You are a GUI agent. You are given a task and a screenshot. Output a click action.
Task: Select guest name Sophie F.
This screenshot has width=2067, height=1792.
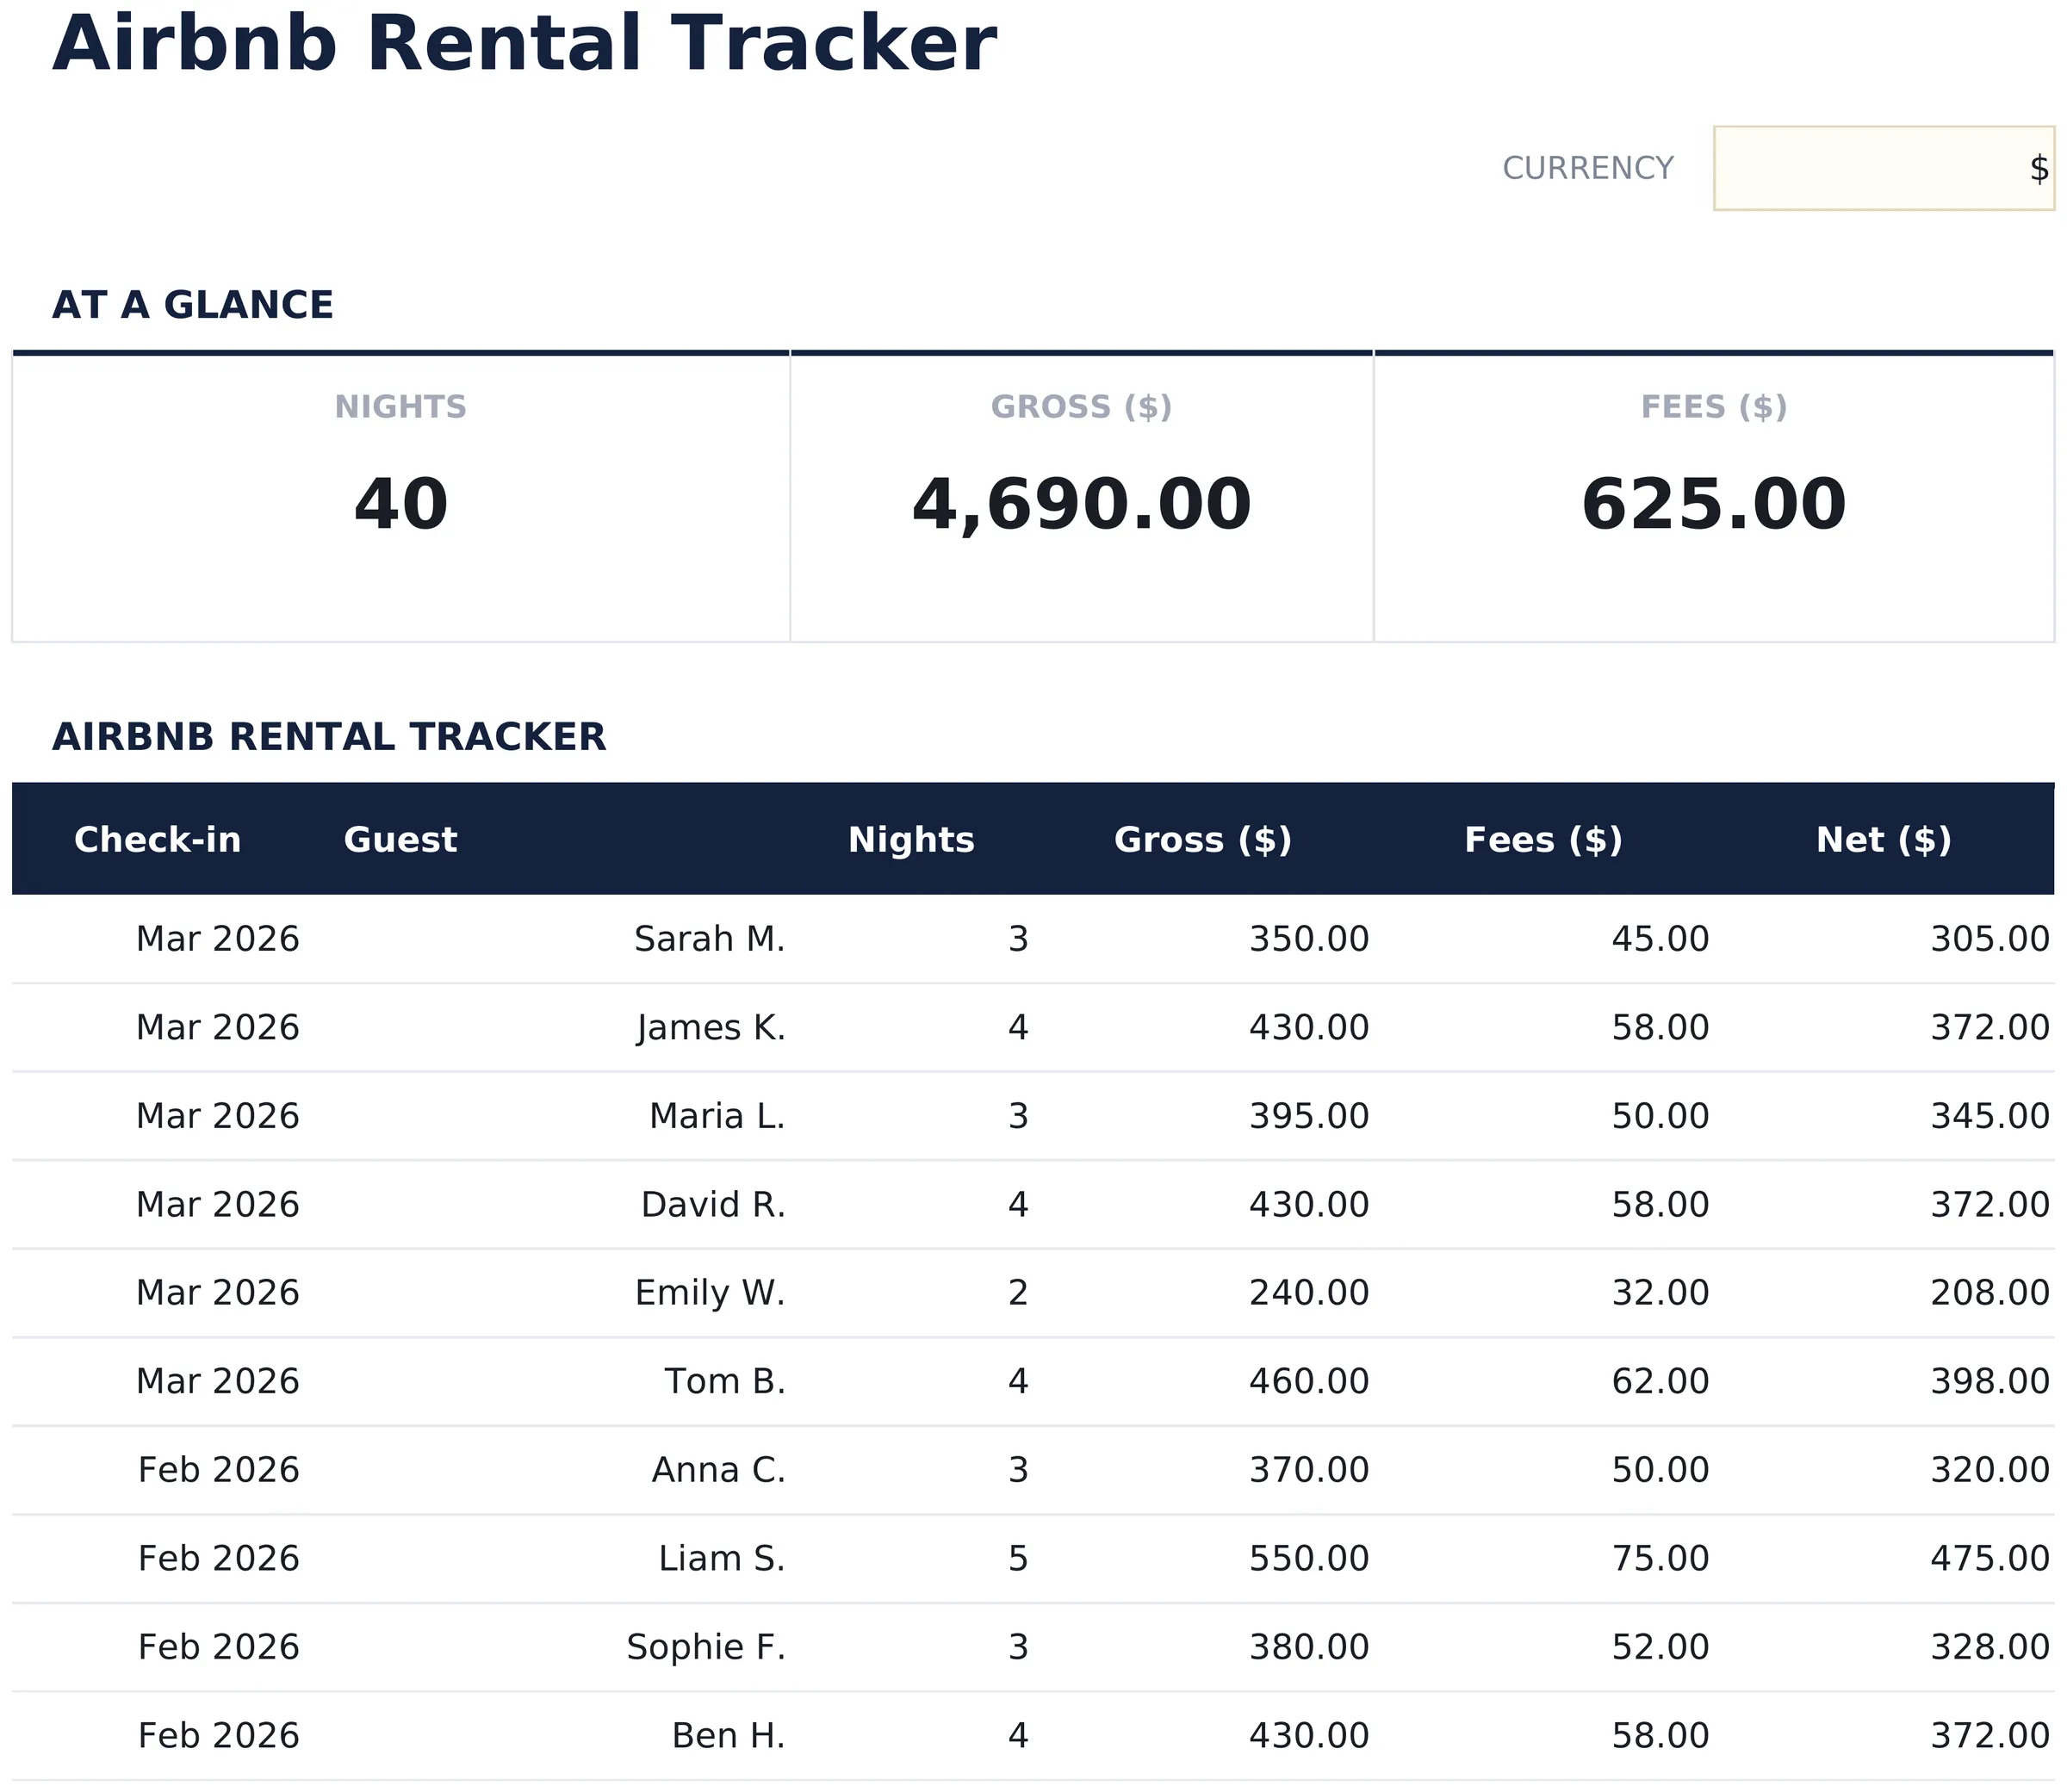tap(706, 1647)
